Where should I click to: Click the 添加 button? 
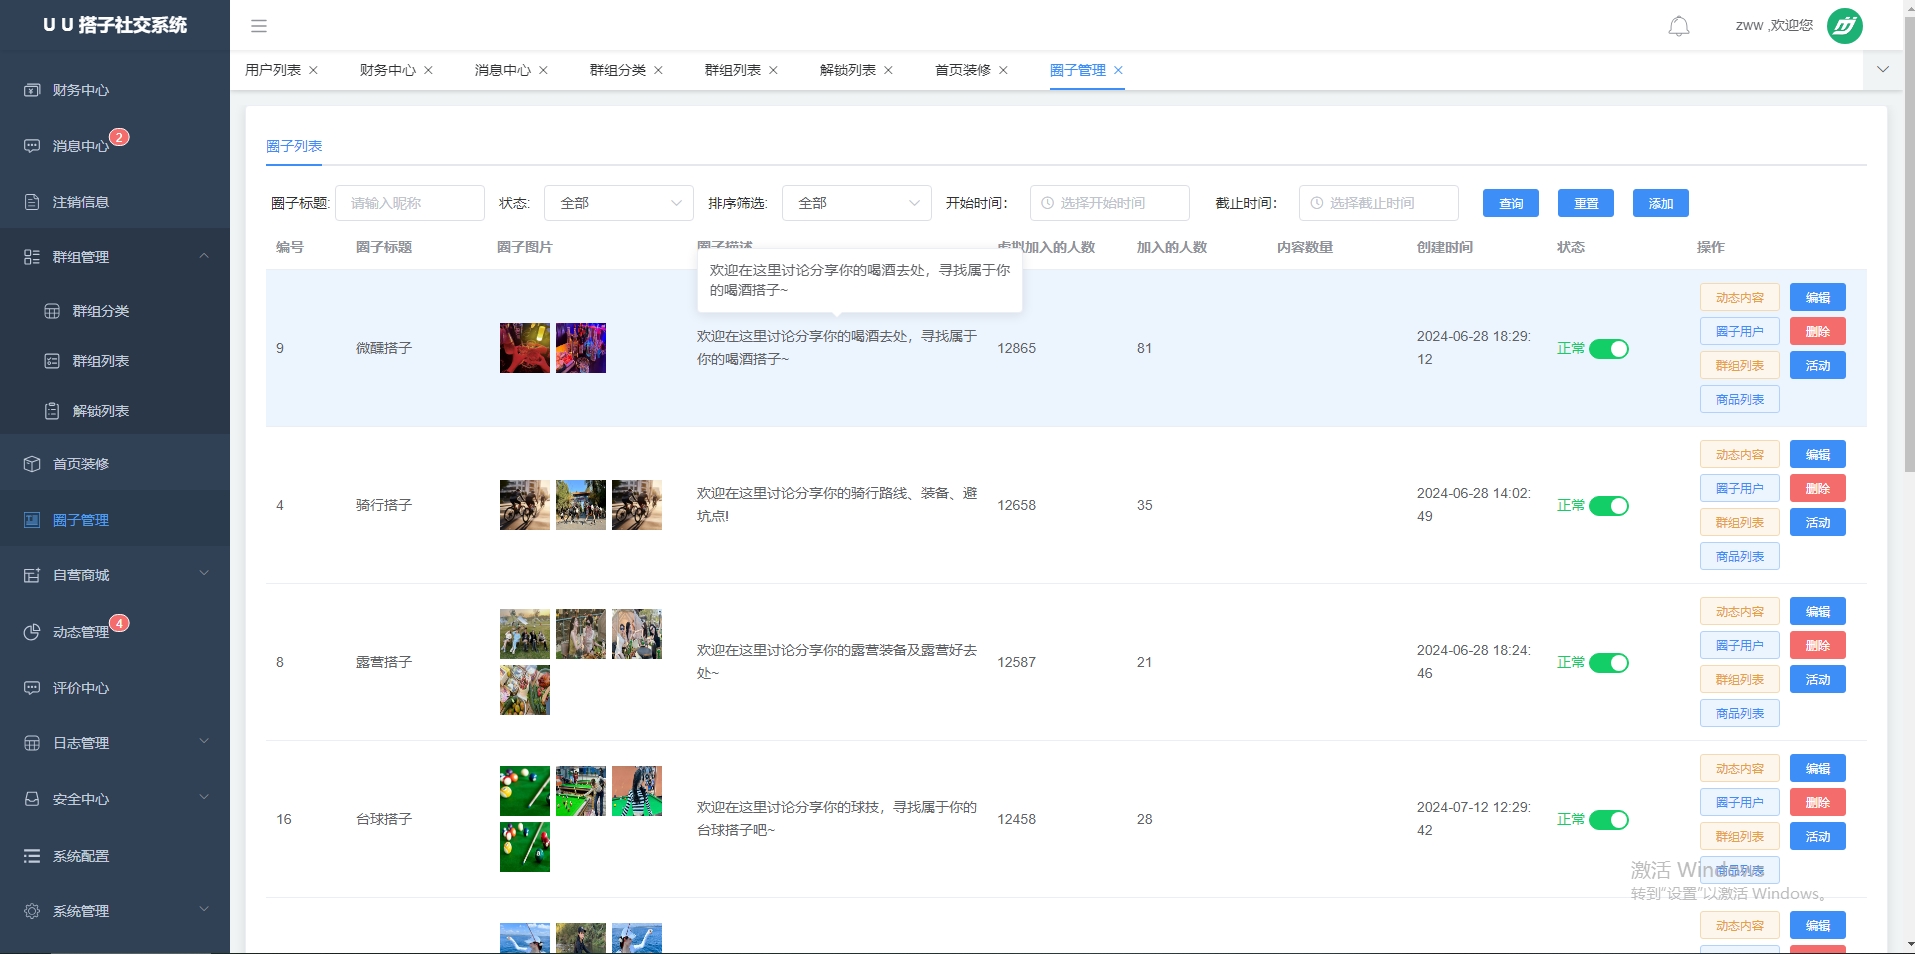click(1661, 203)
